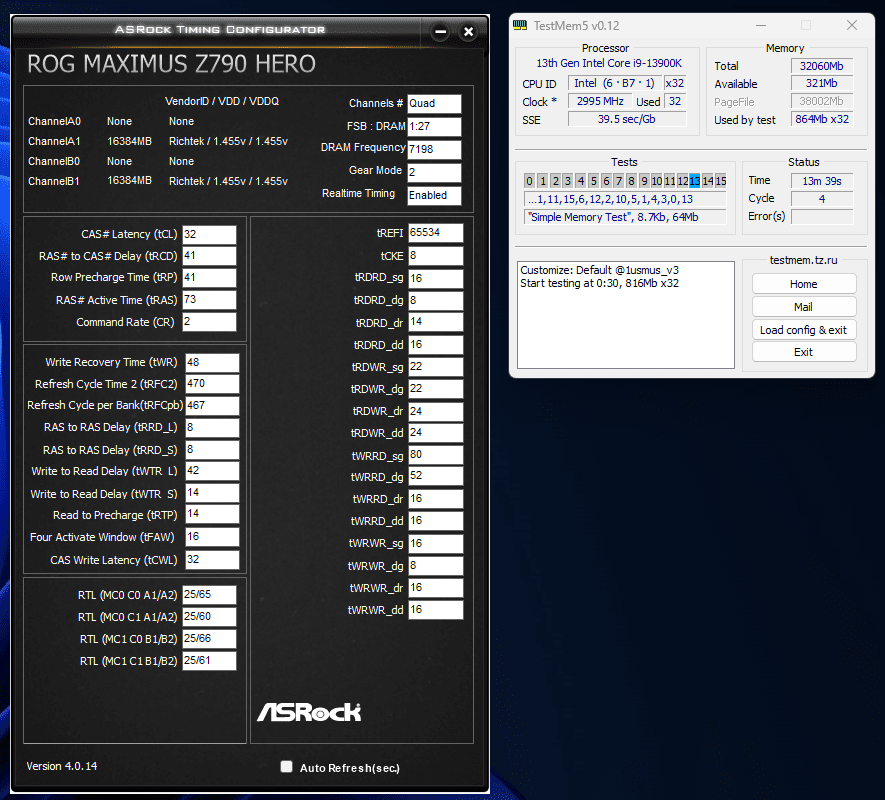This screenshot has width=885, height=800.
Task: Click the Realtime Timing field showing Enabled
Action: click(x=434, y=195)
